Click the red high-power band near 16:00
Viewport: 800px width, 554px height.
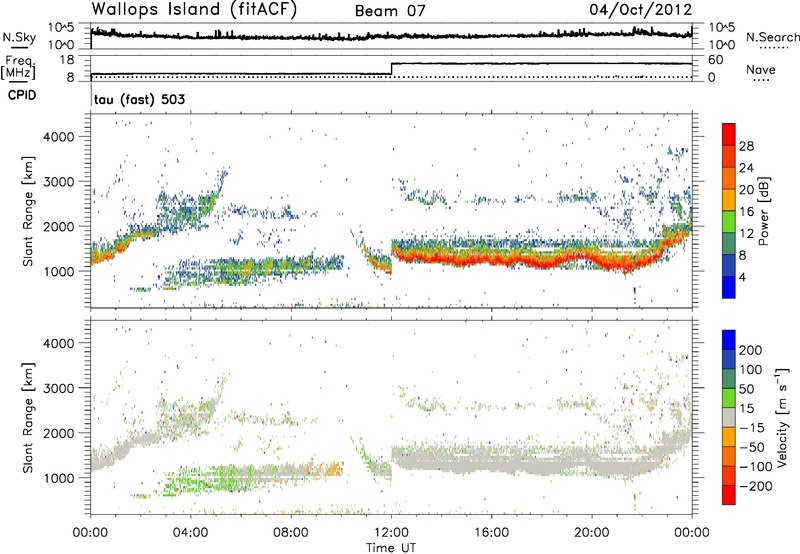(491, 259)
